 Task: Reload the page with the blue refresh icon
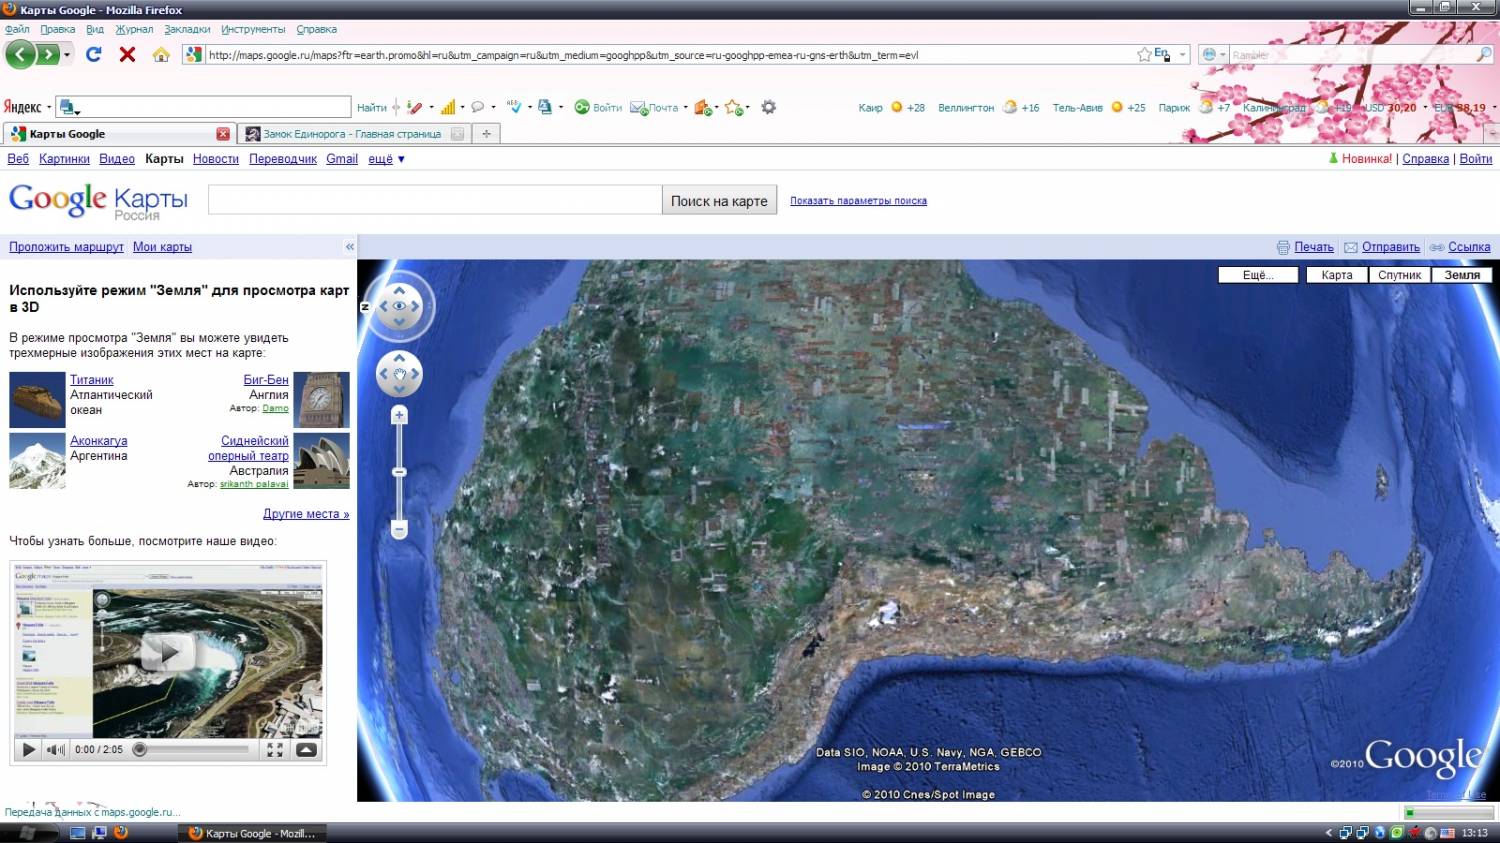tap(94, 54)
